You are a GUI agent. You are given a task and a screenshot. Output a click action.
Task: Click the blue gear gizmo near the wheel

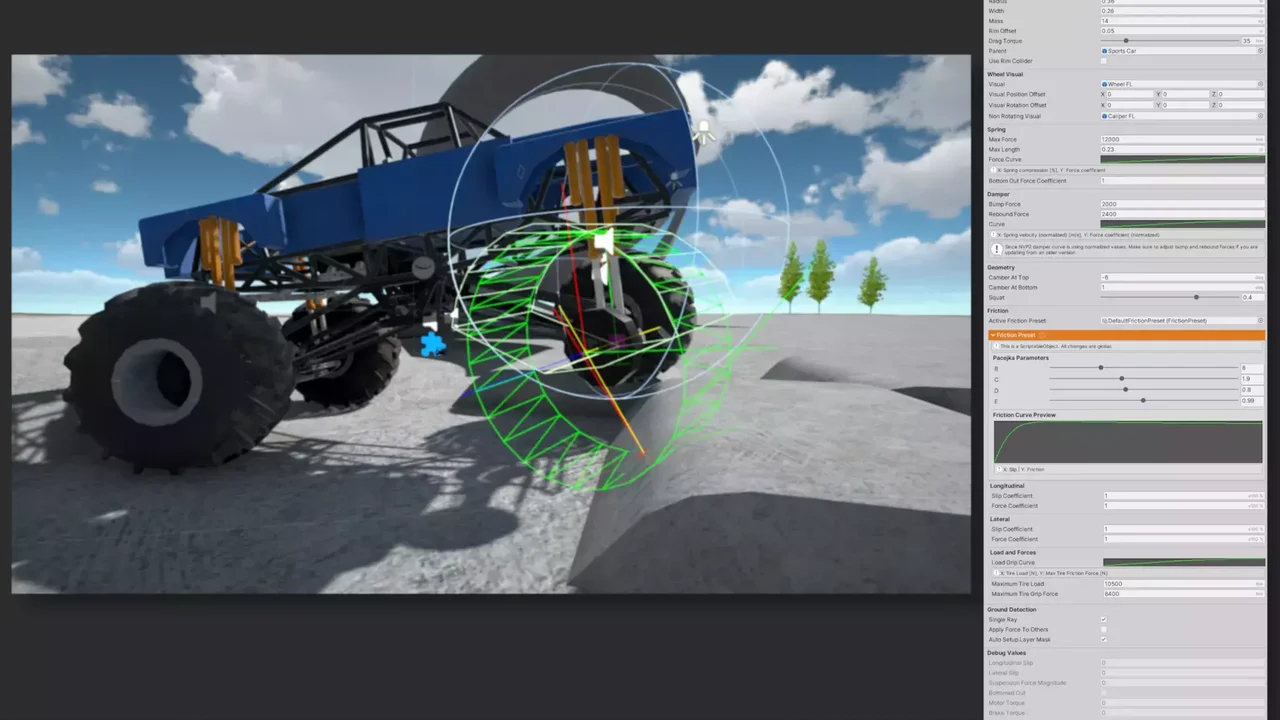point(433,345)
